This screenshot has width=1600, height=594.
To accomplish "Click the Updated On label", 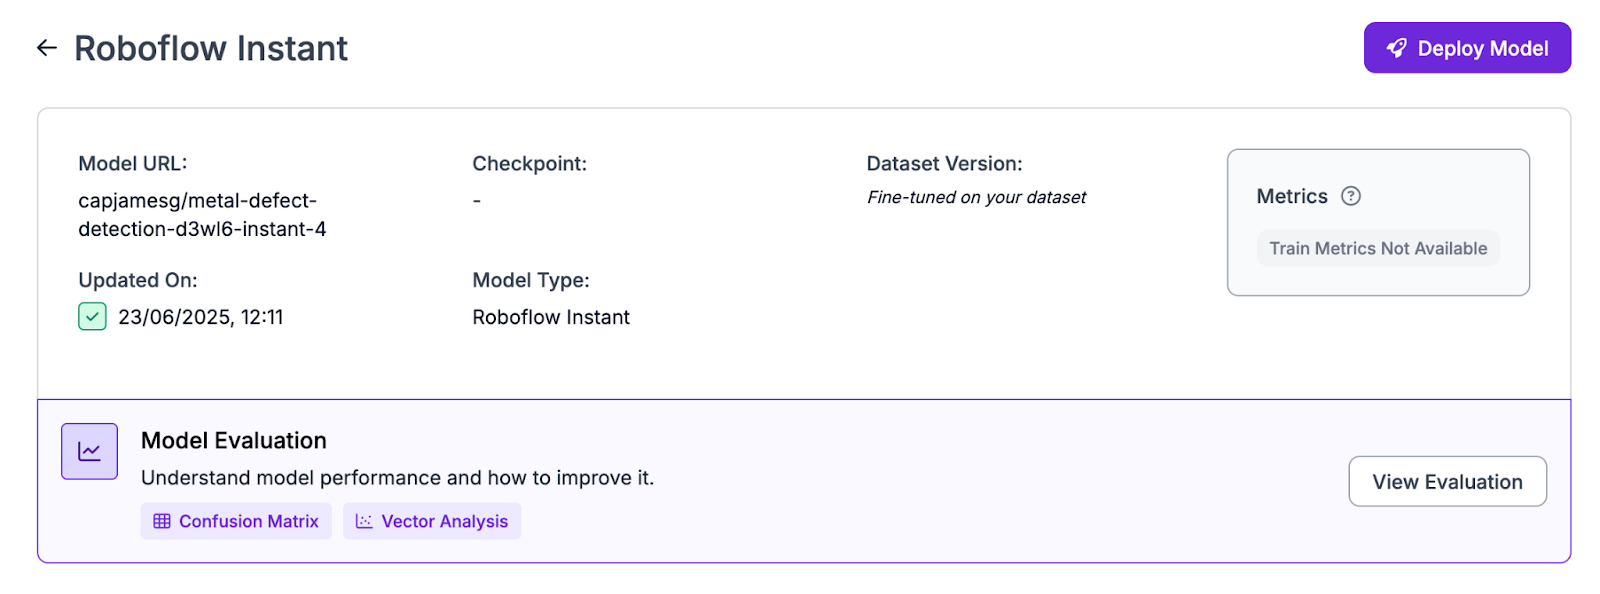I will click(138, 281).
